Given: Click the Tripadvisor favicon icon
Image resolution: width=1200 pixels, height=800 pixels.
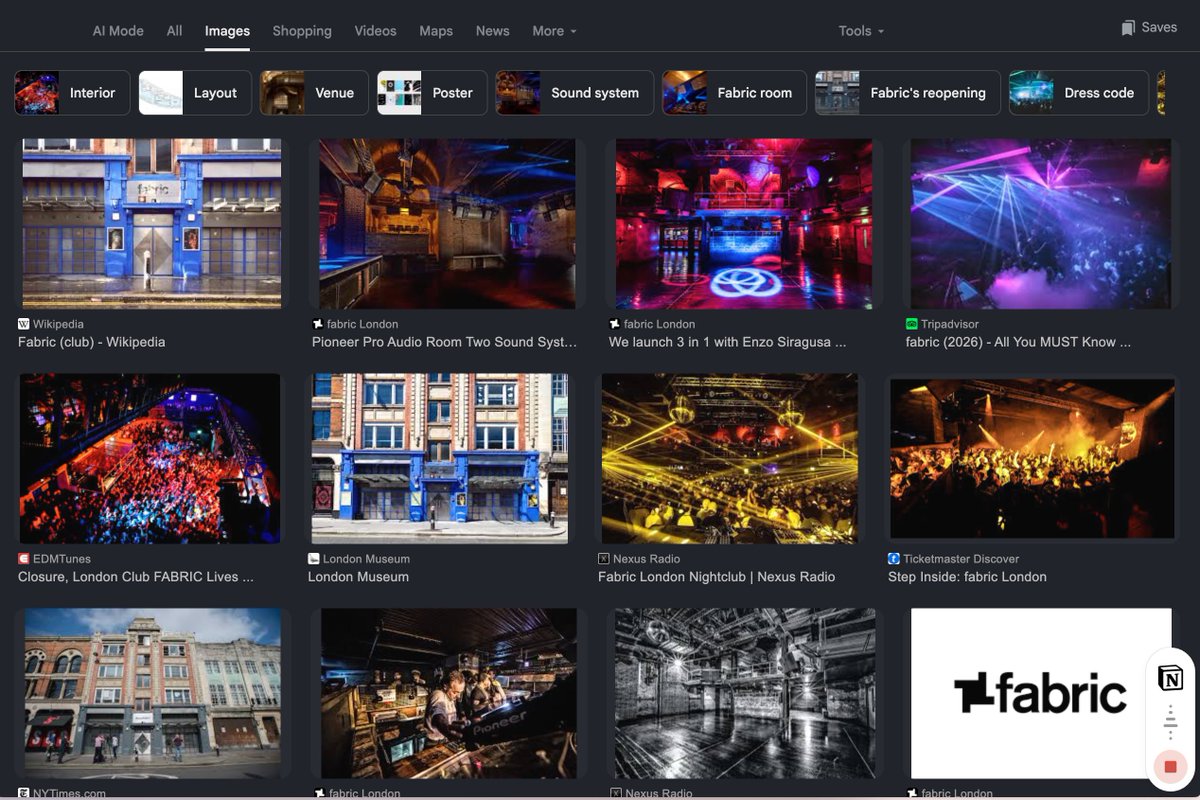Looking at the screenshot, I should point(912,324).
